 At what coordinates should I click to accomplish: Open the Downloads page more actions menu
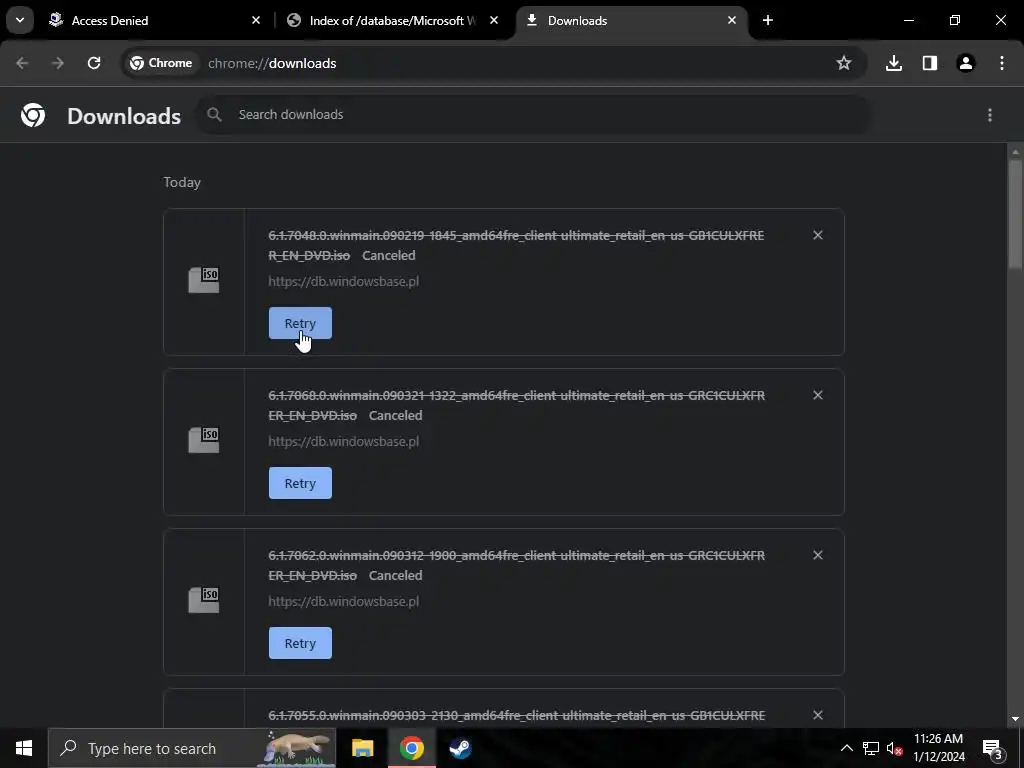click(990, 115)
